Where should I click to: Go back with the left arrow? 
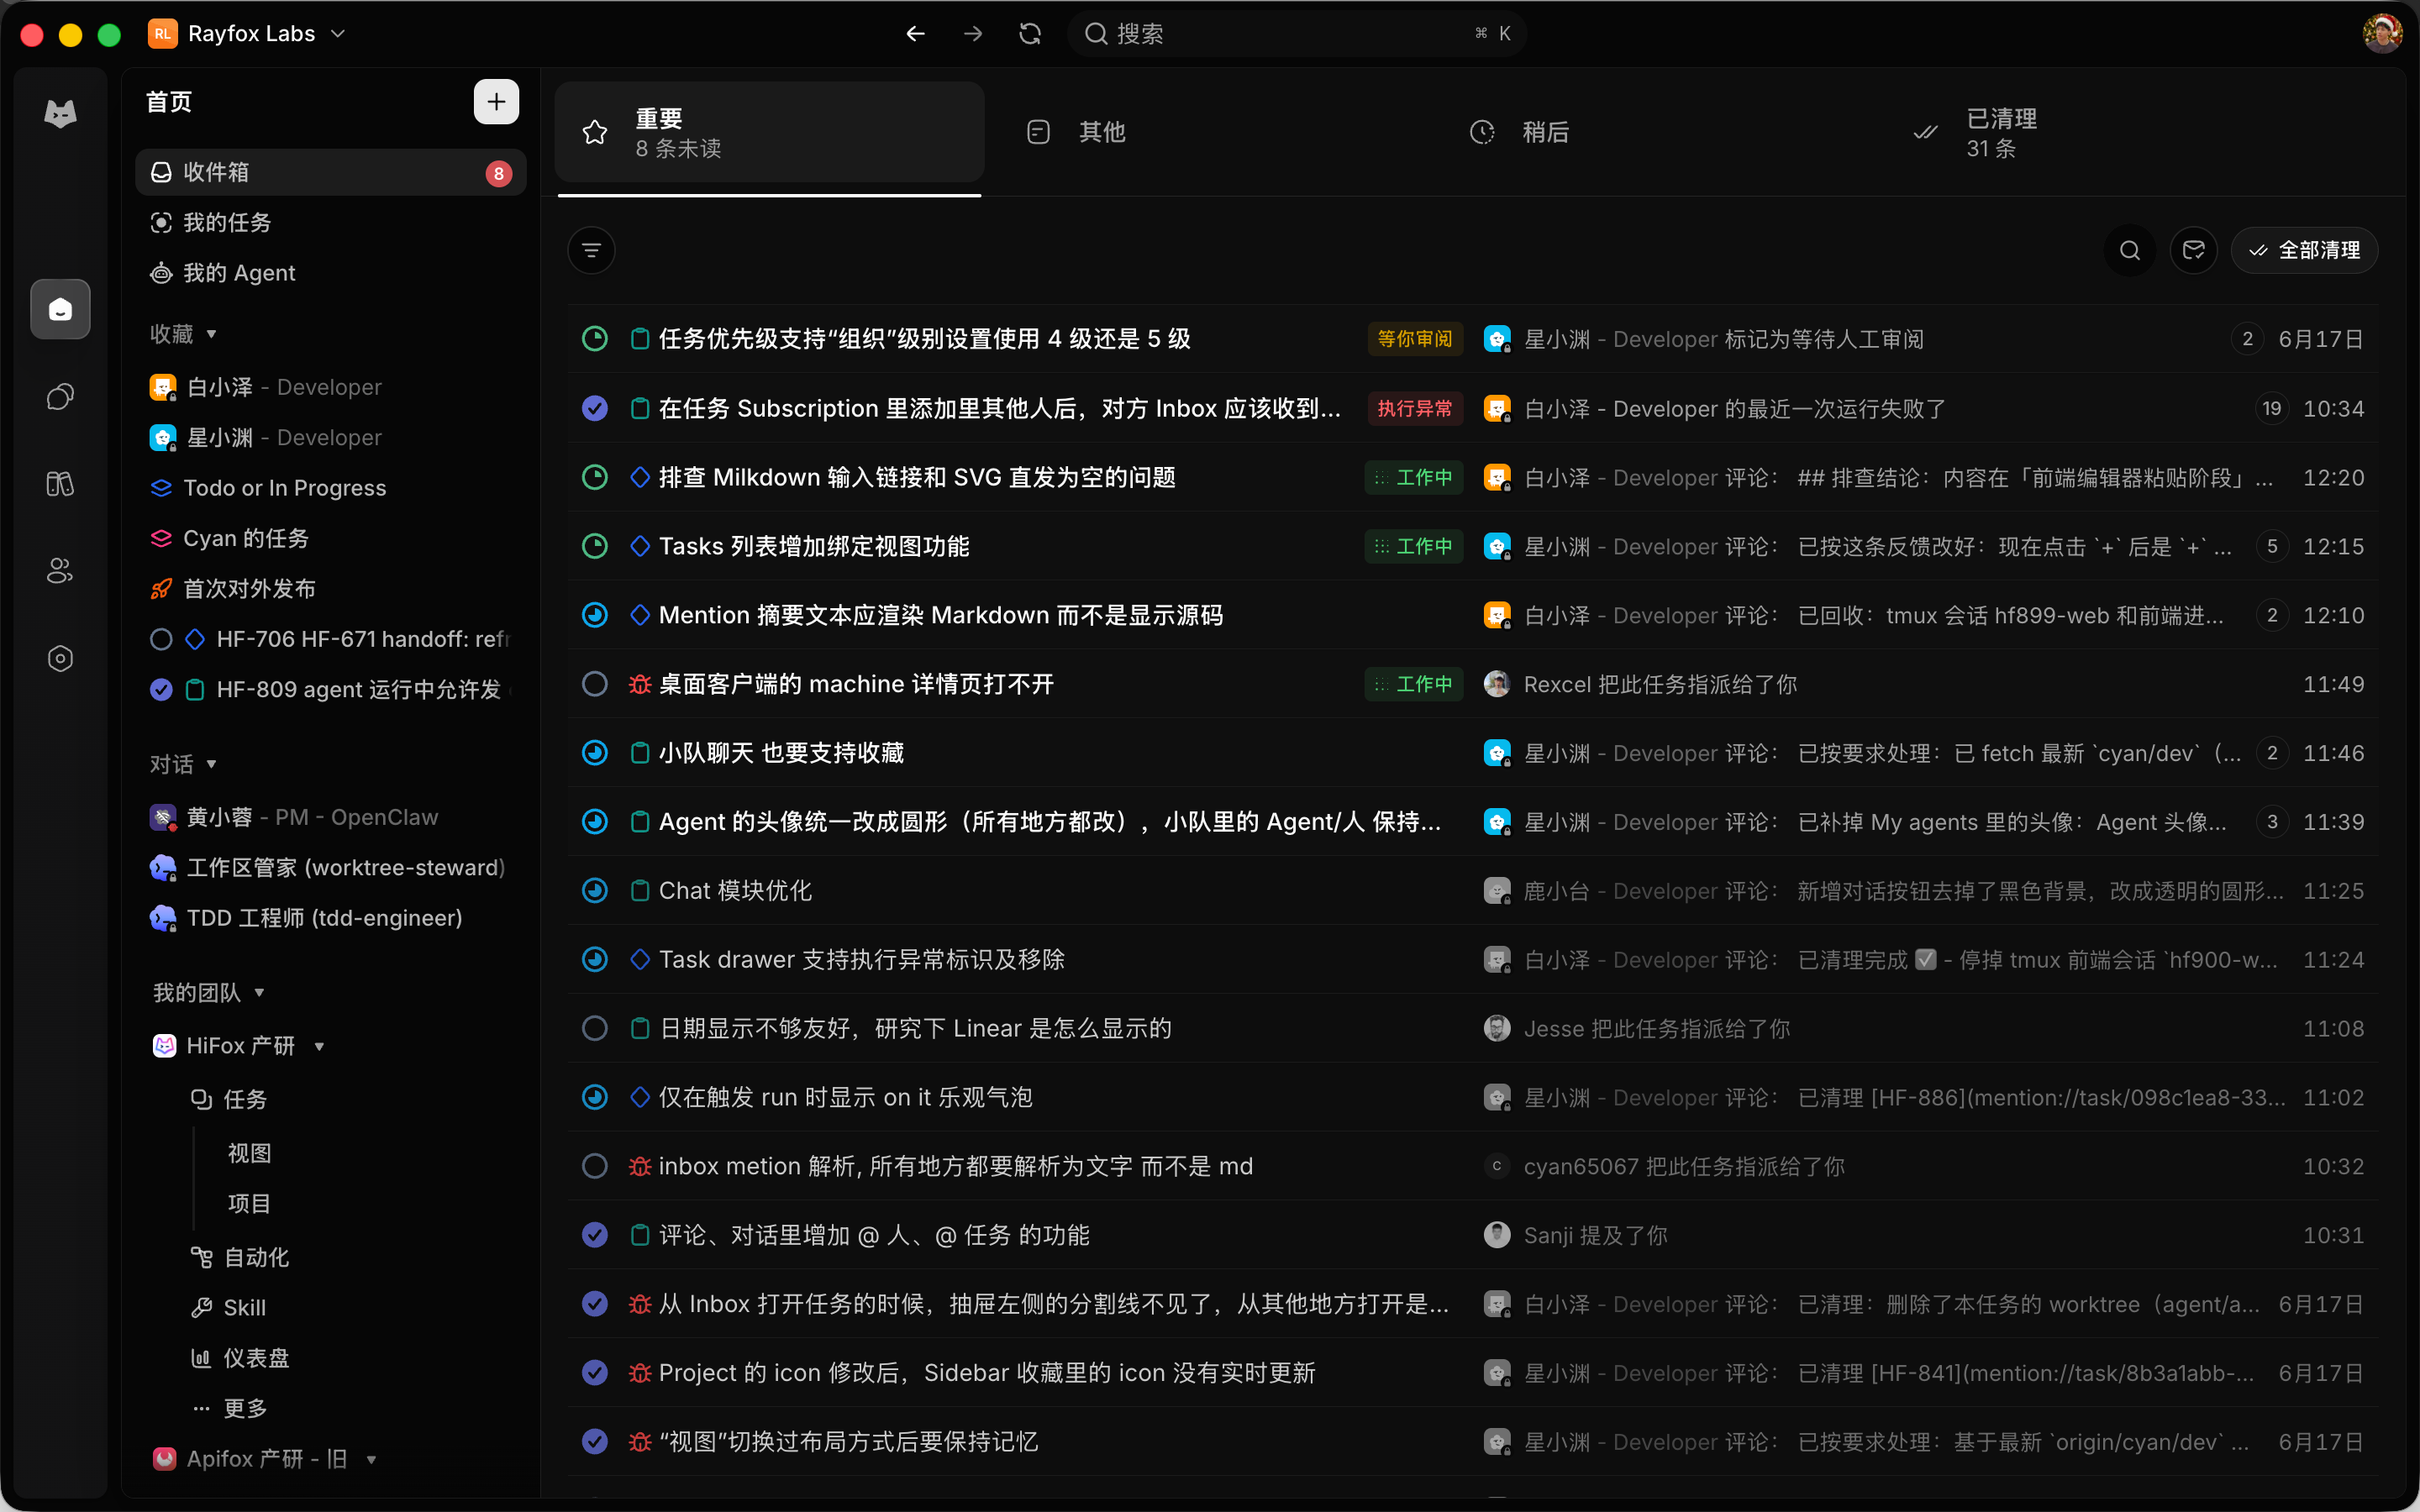tap(915, 34)
